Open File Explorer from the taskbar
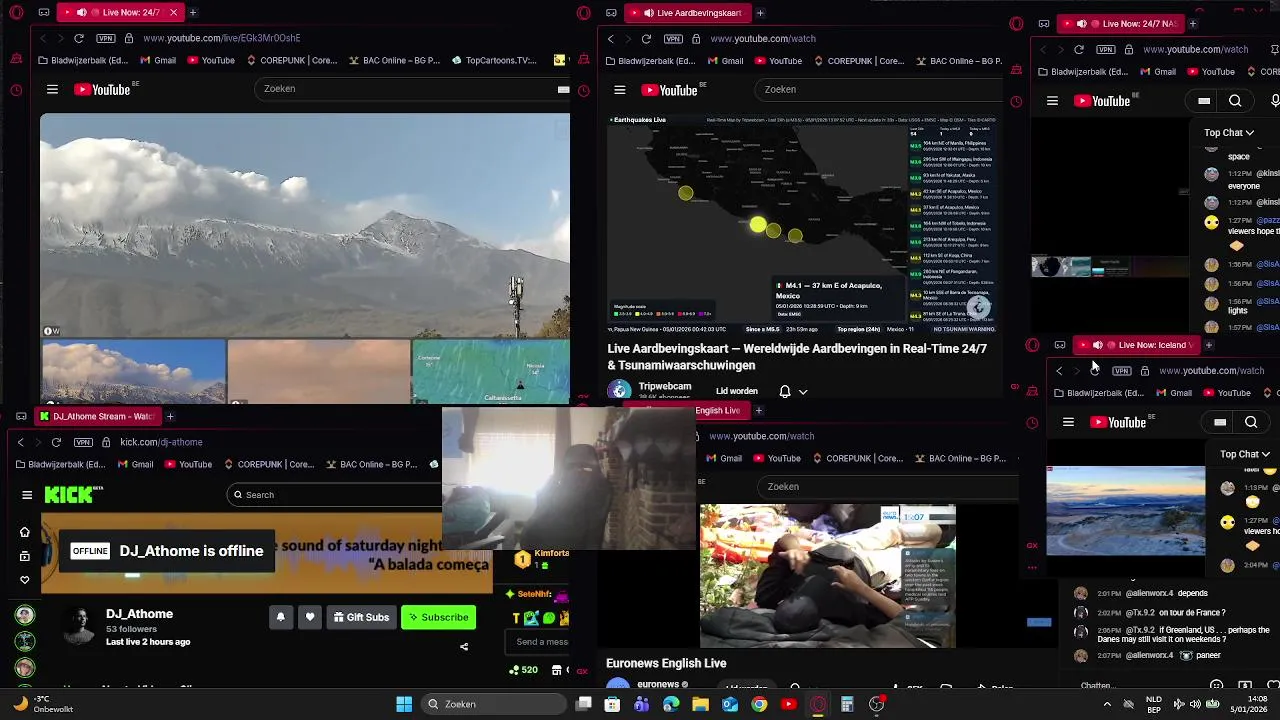 pos(700,704)
